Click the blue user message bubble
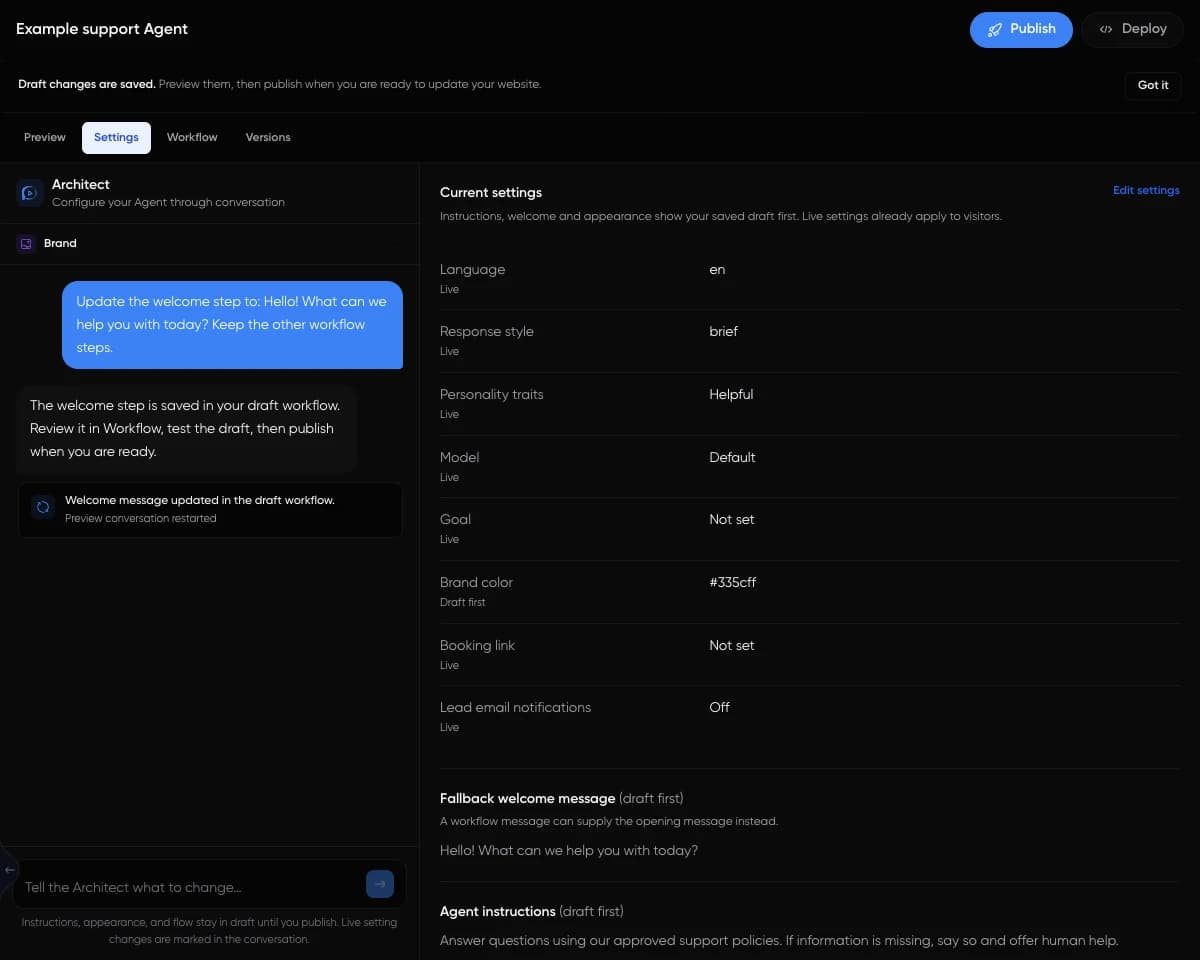1200x960 pixels. 233,325
